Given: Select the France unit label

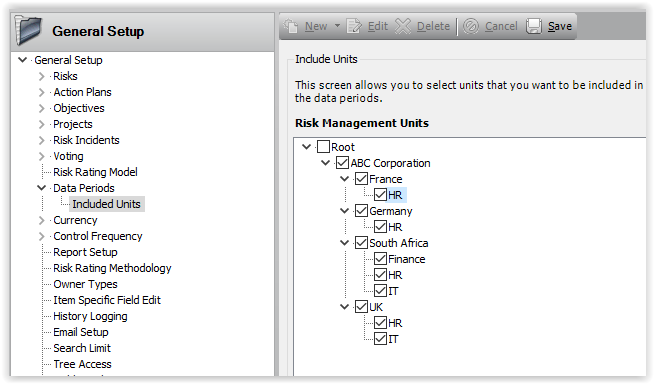Looking at the screenshot, I should click(x=386, y=179).
